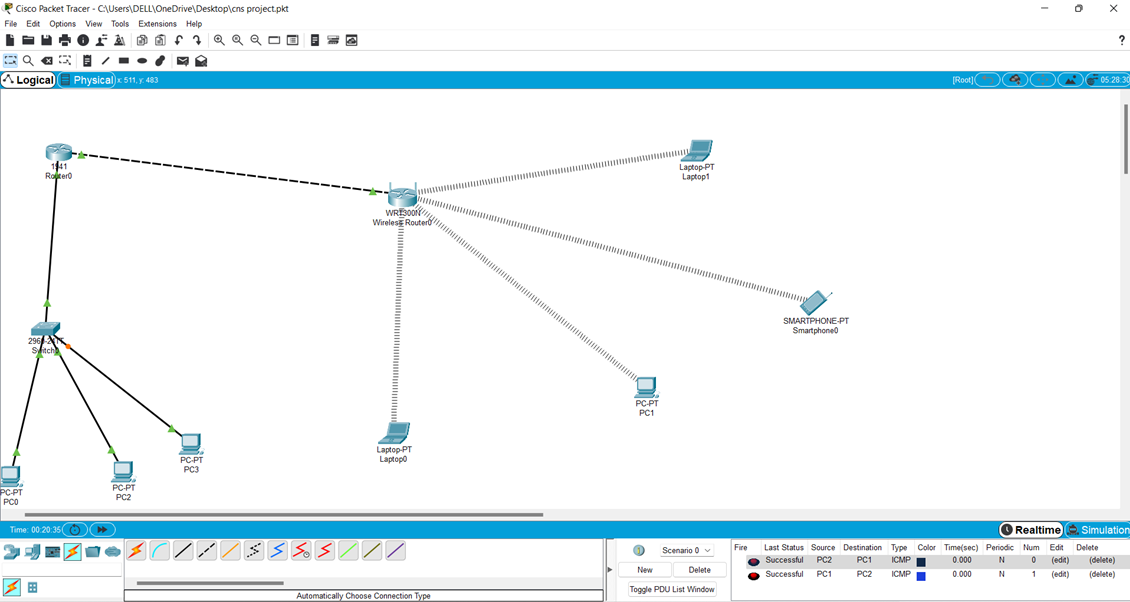Enable Realtime mode
The width and height of the screenshot is (1130, 602).
(1030, 529)
